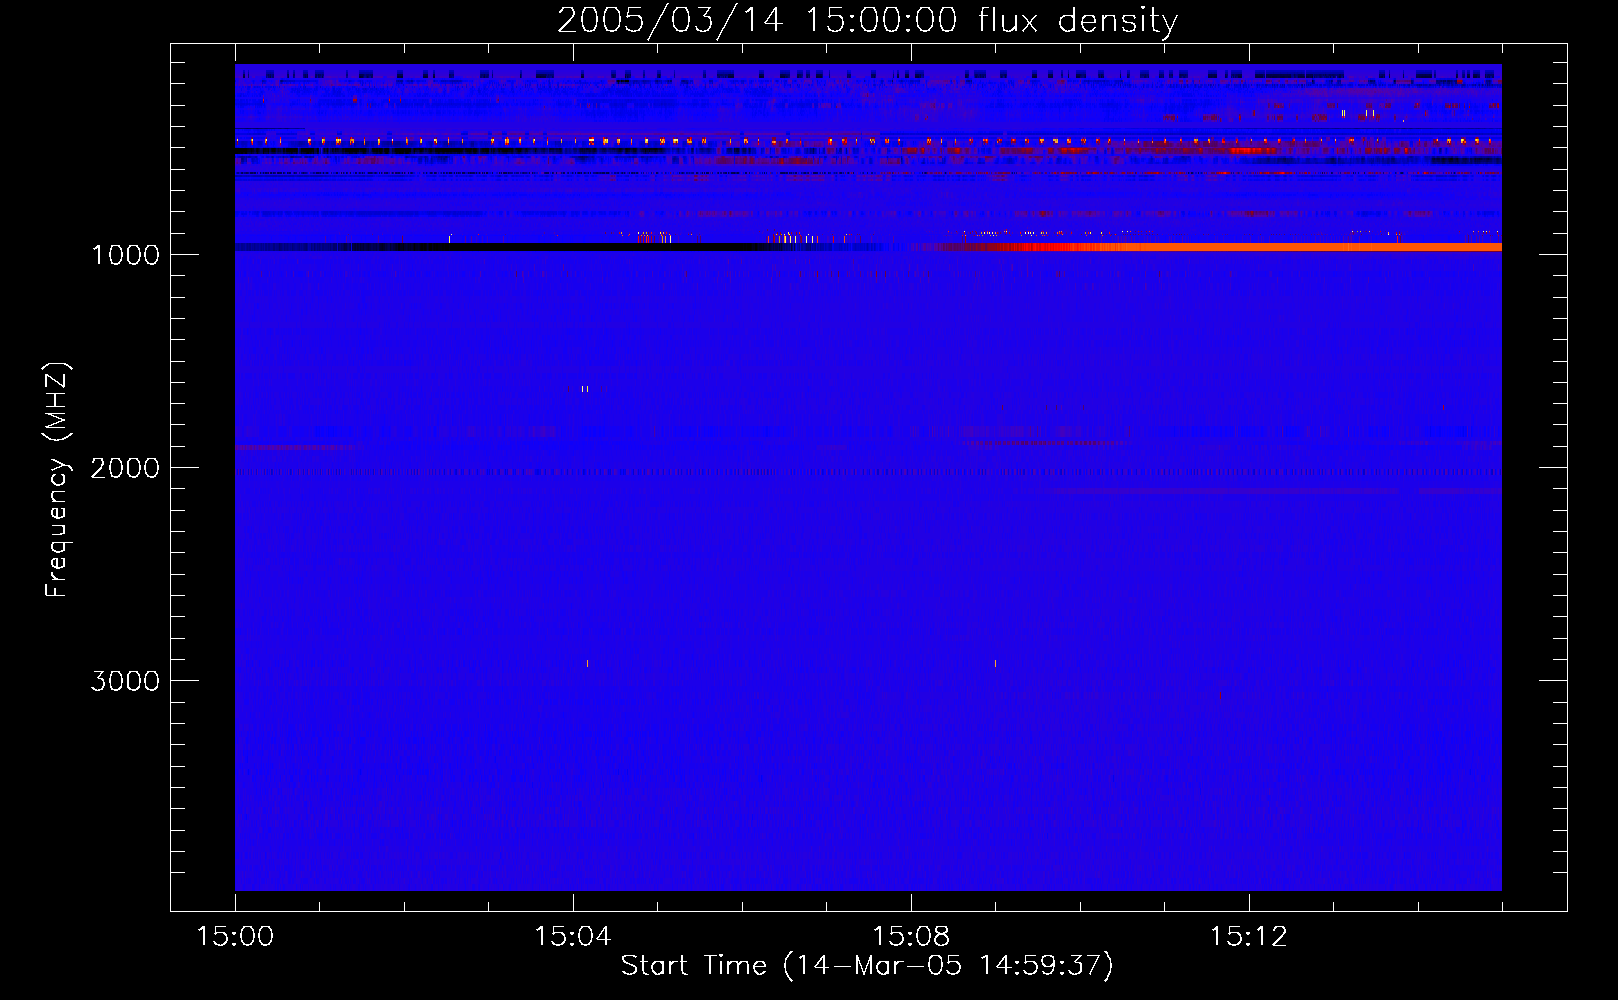Screen dimensions: 1618x1000
Task: Click the 2000 frequency tick label
Action: click(125, 468)
